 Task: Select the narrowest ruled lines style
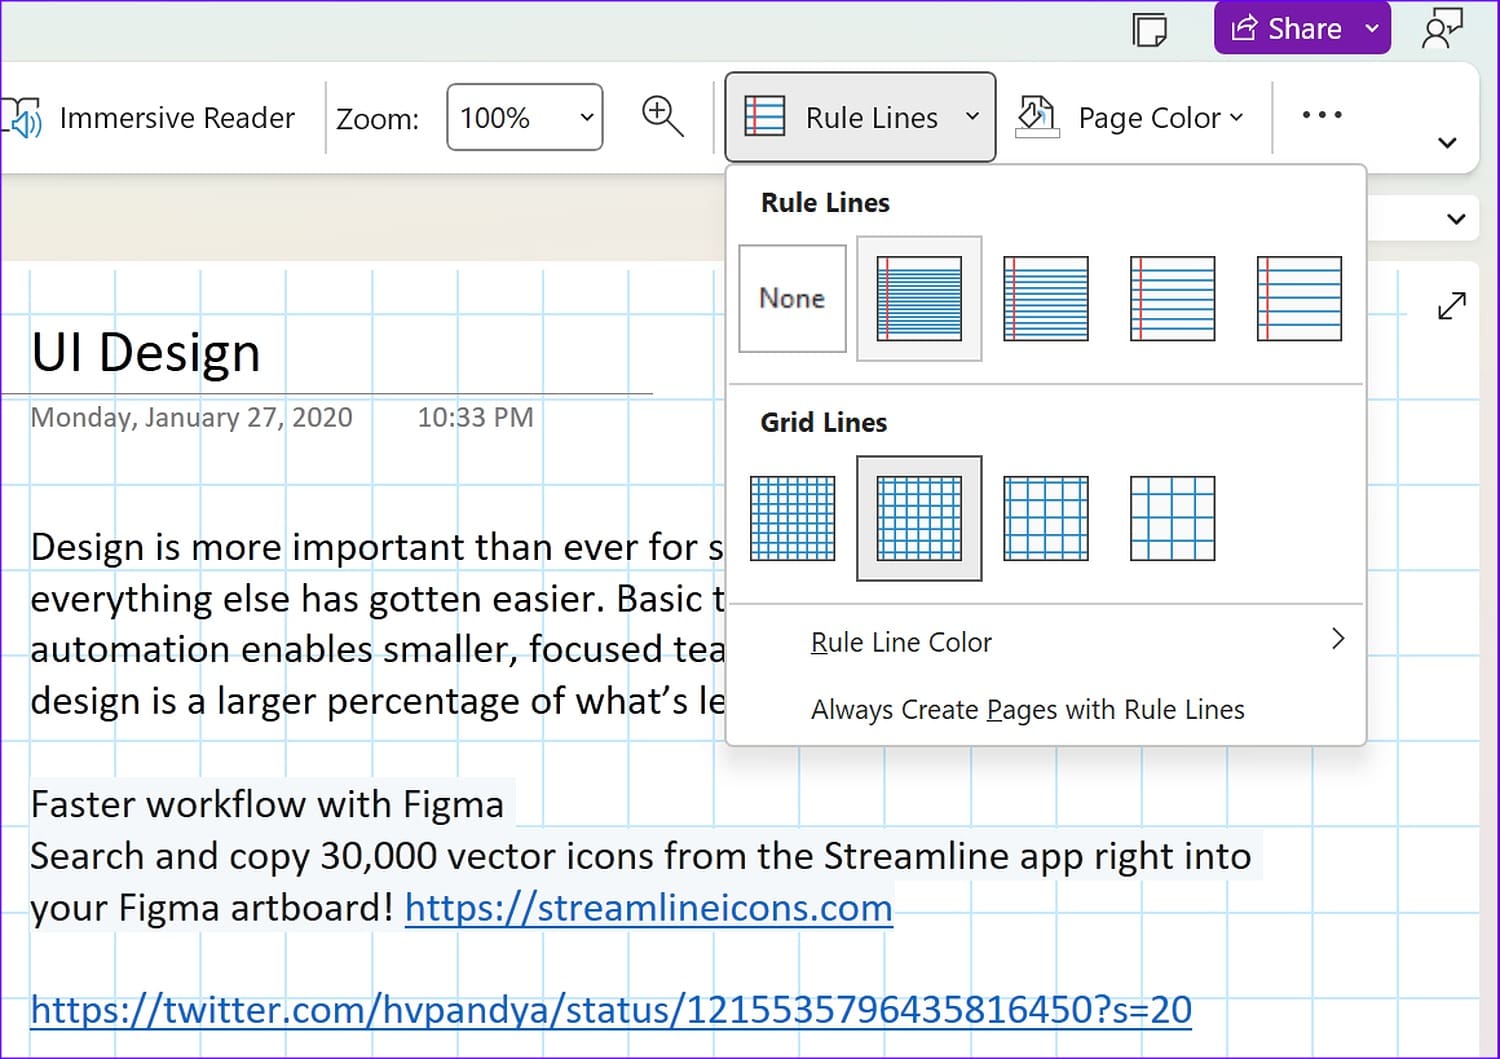919,299
